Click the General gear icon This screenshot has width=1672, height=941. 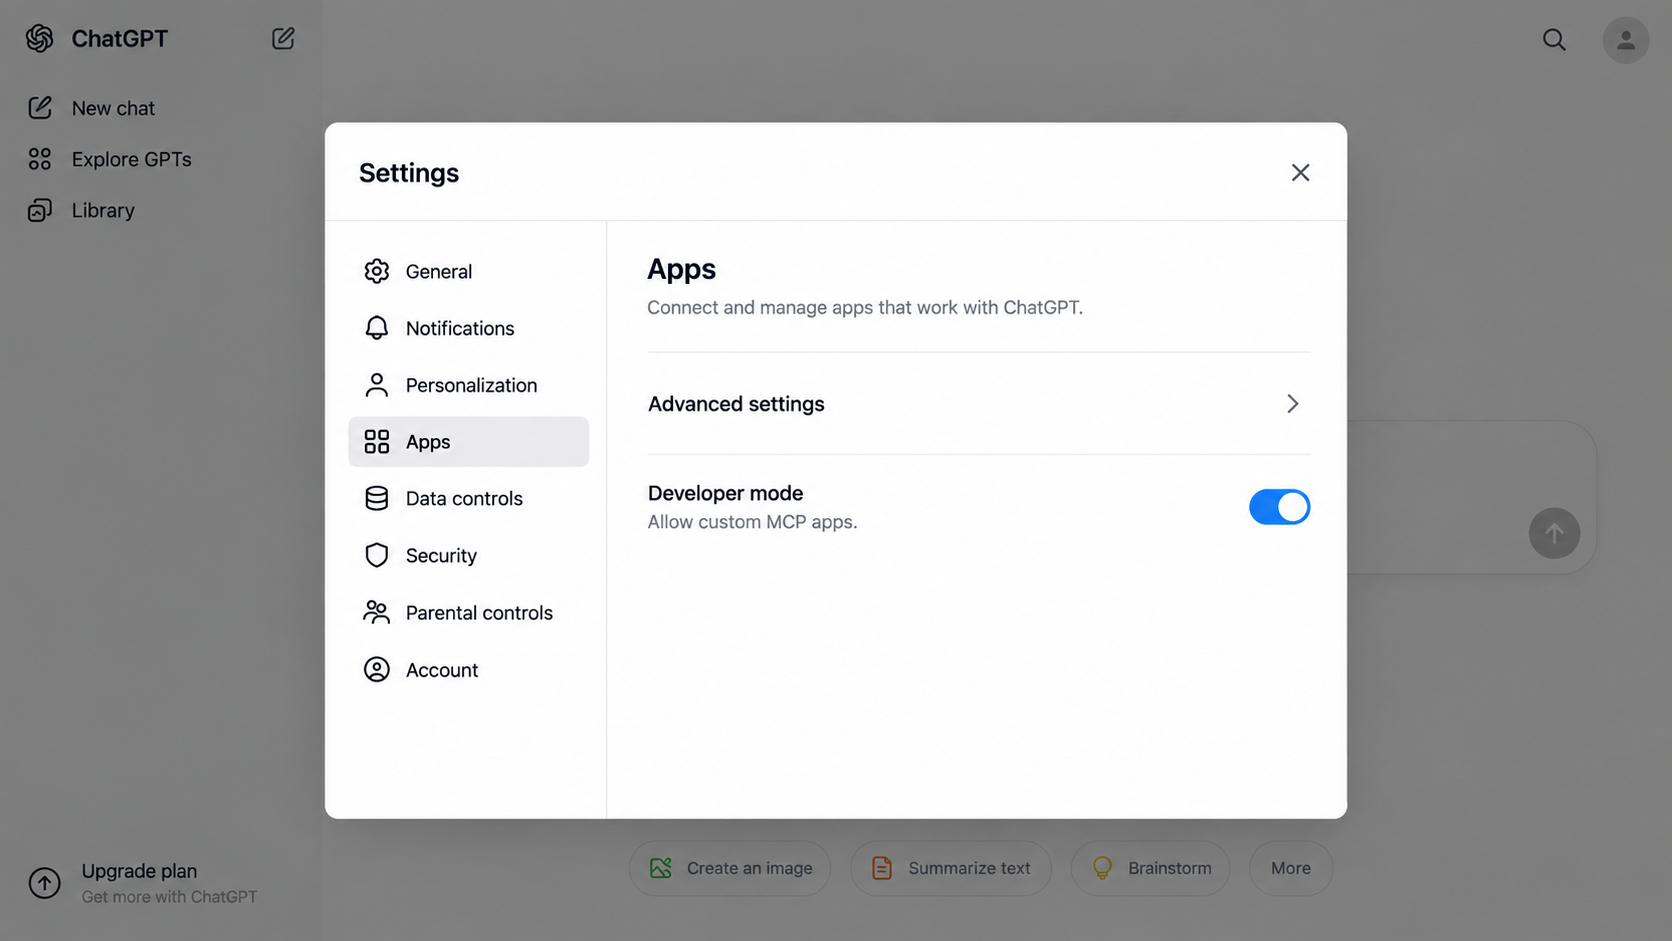pos(377,271)
